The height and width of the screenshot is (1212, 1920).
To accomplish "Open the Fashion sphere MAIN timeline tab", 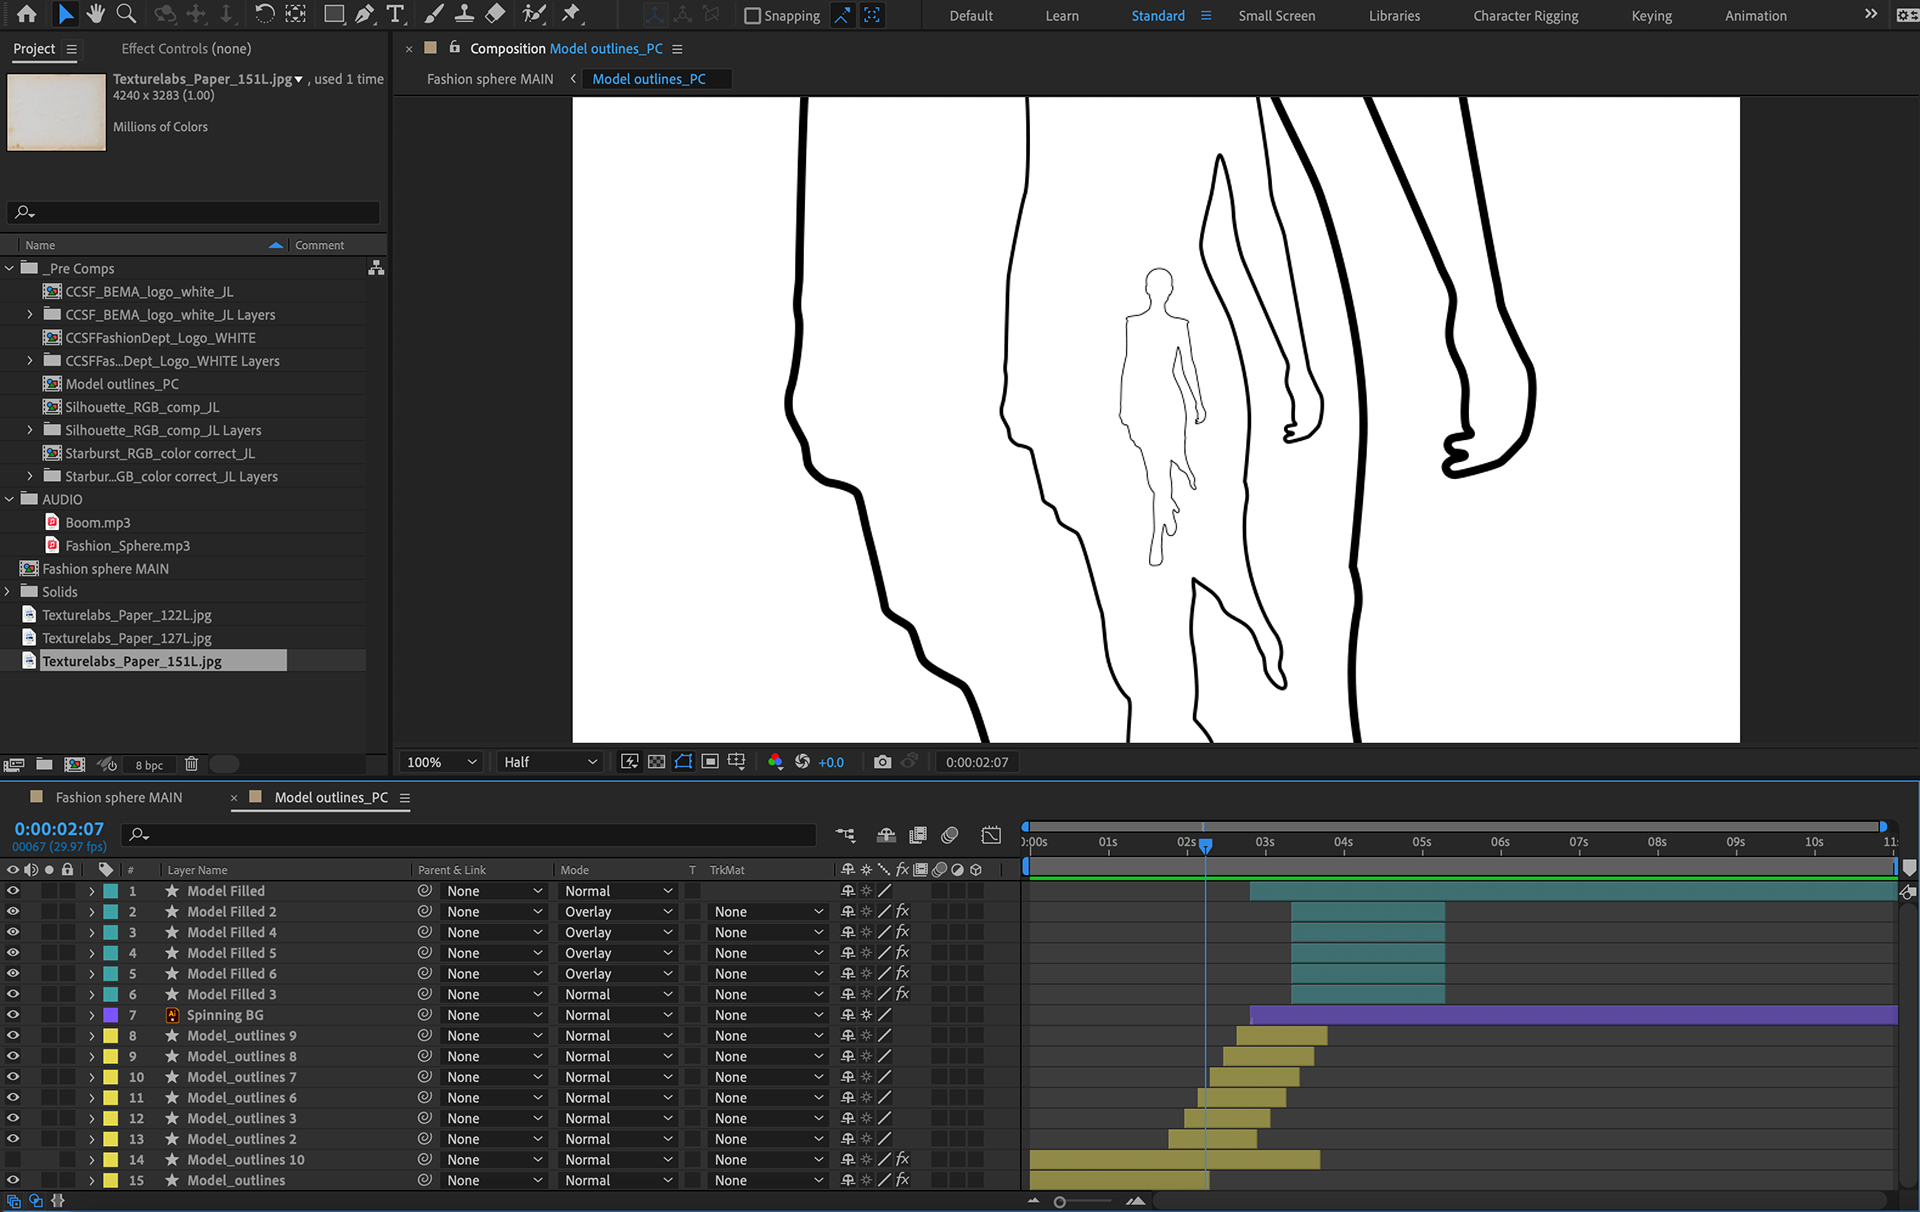I will (119, 797).
